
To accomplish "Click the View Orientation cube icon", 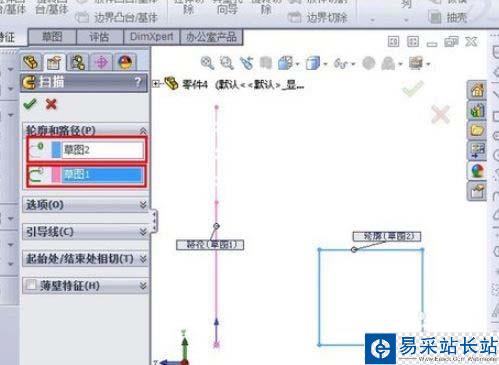I will point(285,63).
